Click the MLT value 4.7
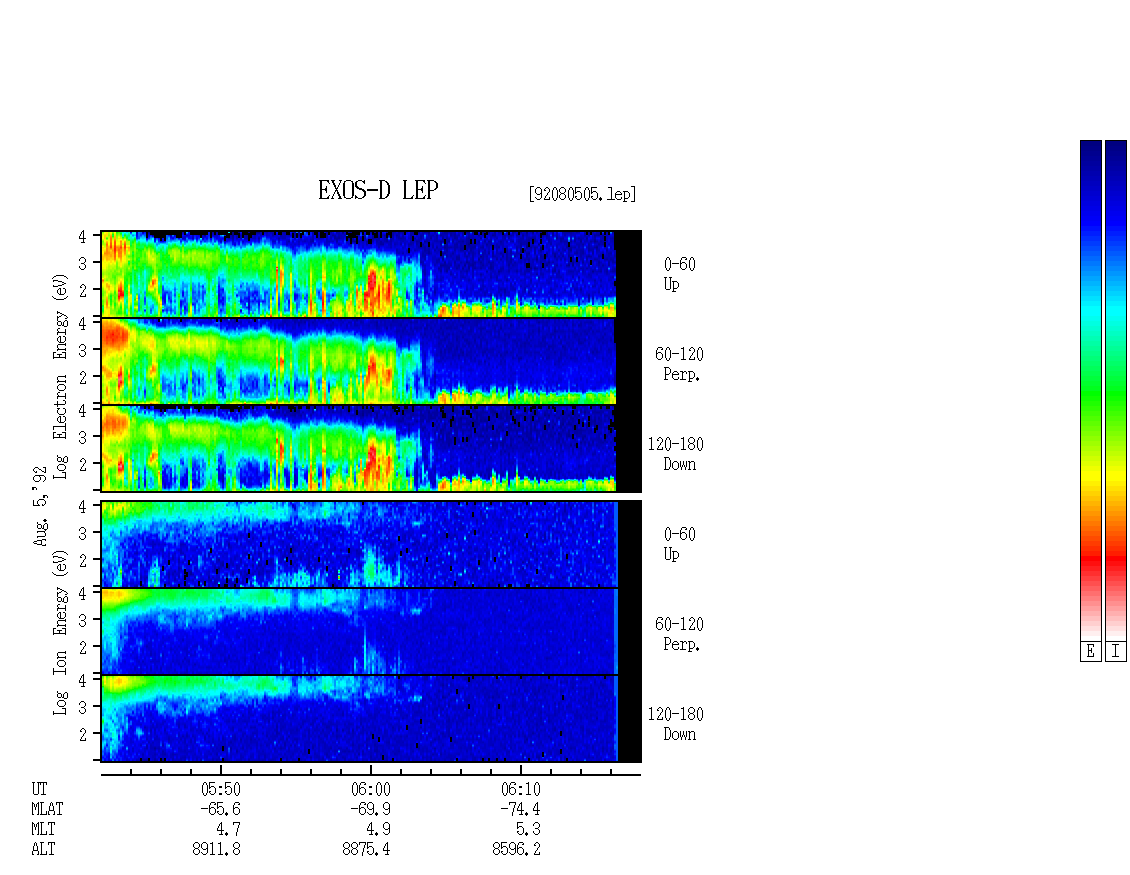 pos(228,829)
